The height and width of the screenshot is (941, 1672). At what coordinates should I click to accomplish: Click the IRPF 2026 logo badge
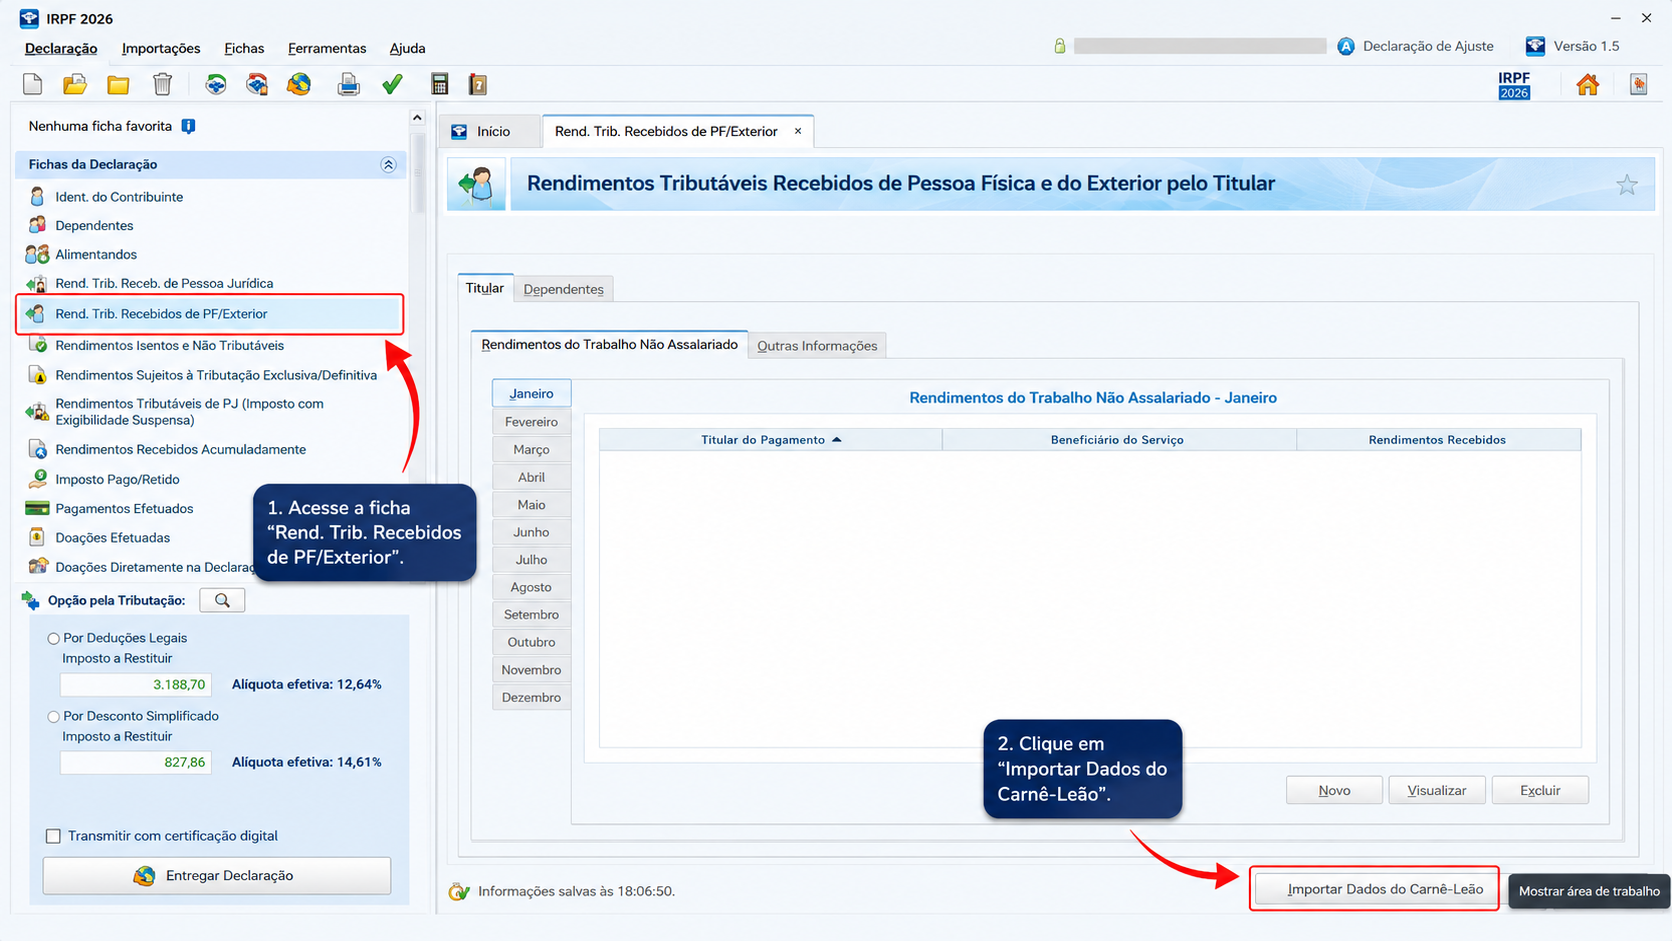pos(1514,85)
